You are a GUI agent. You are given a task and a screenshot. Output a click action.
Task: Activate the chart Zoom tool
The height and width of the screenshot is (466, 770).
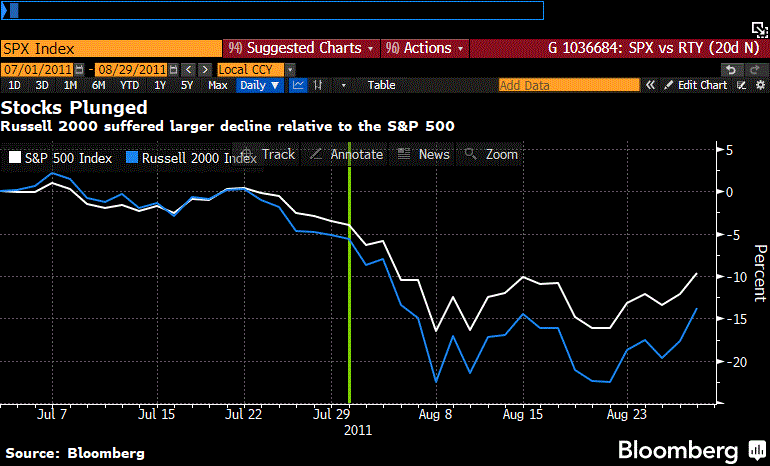(x=491, y=154)
